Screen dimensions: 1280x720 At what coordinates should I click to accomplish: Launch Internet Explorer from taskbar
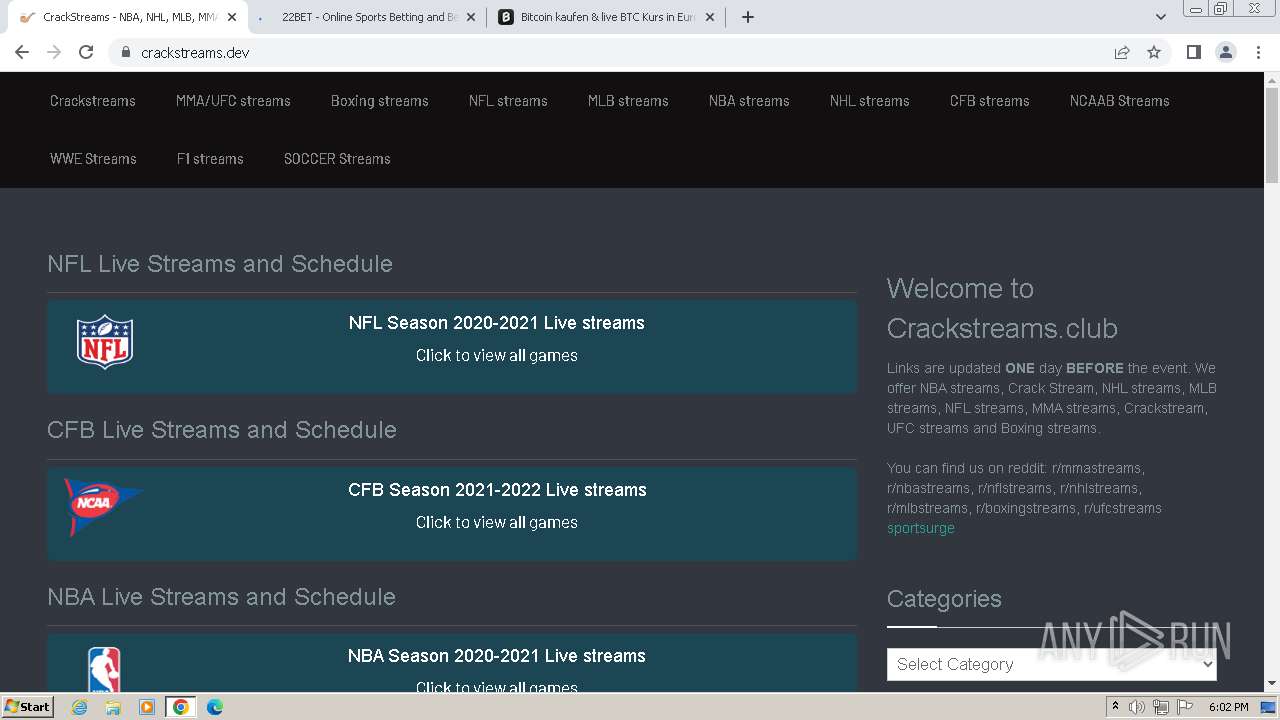pyautogui.click(x=80, y=707)
